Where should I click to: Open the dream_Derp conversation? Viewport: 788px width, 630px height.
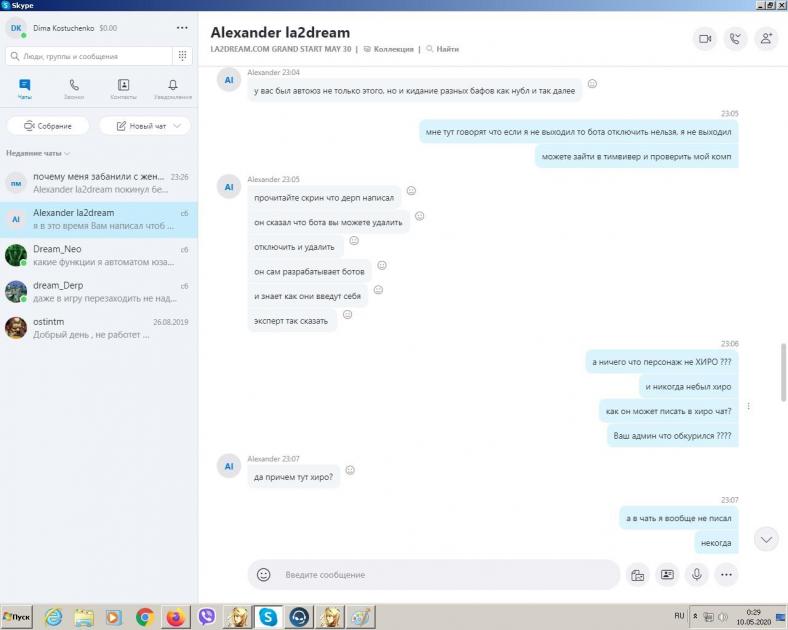click(98, 291)
